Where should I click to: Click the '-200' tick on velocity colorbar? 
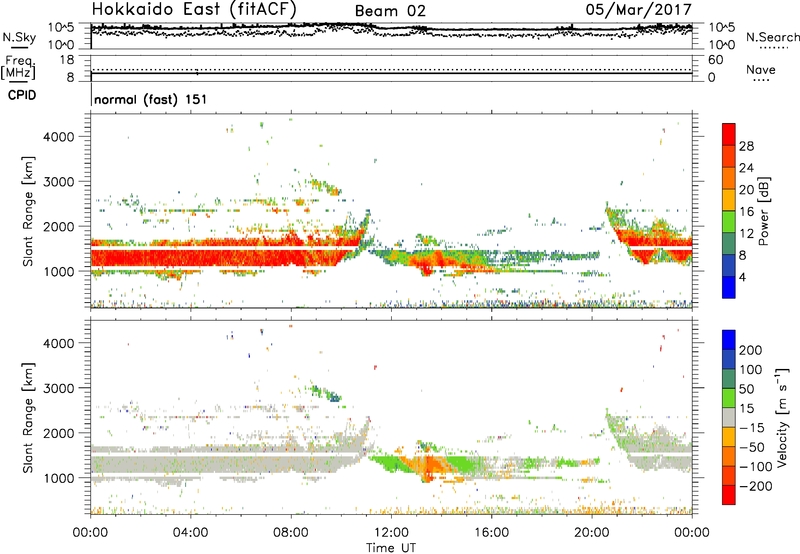[755, 486]
